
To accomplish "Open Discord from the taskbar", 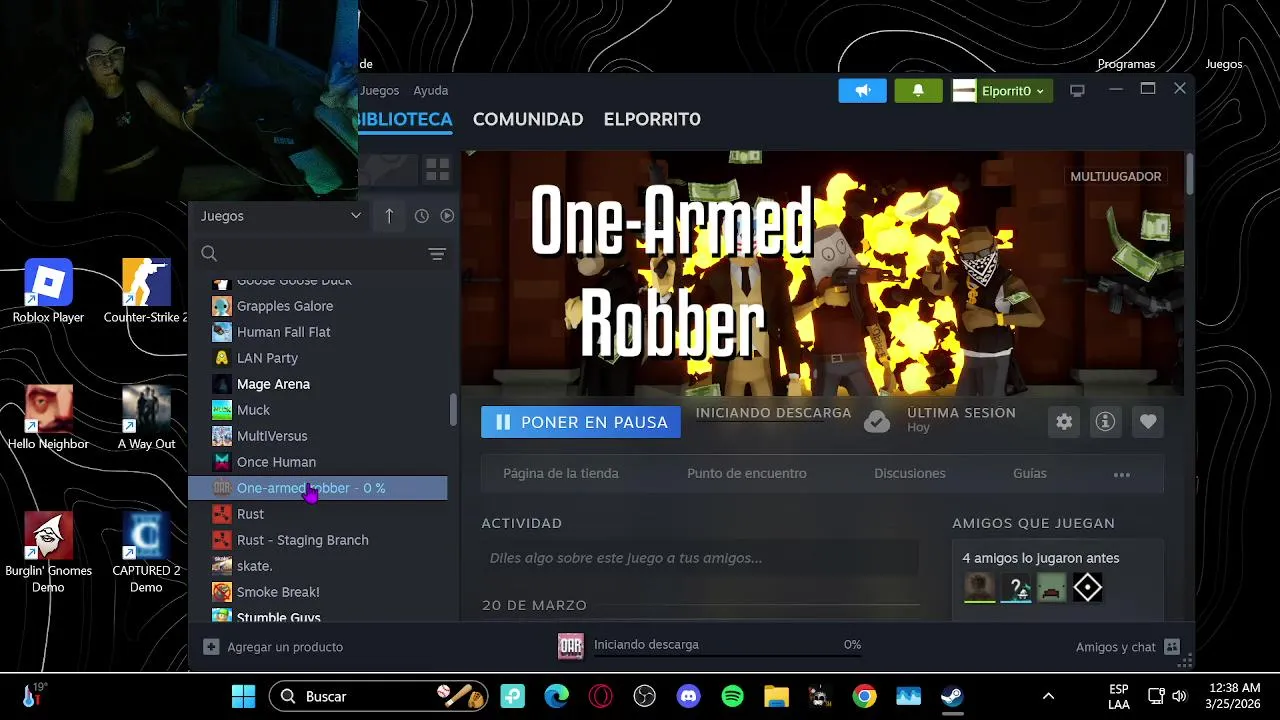I will pos(688,696).
